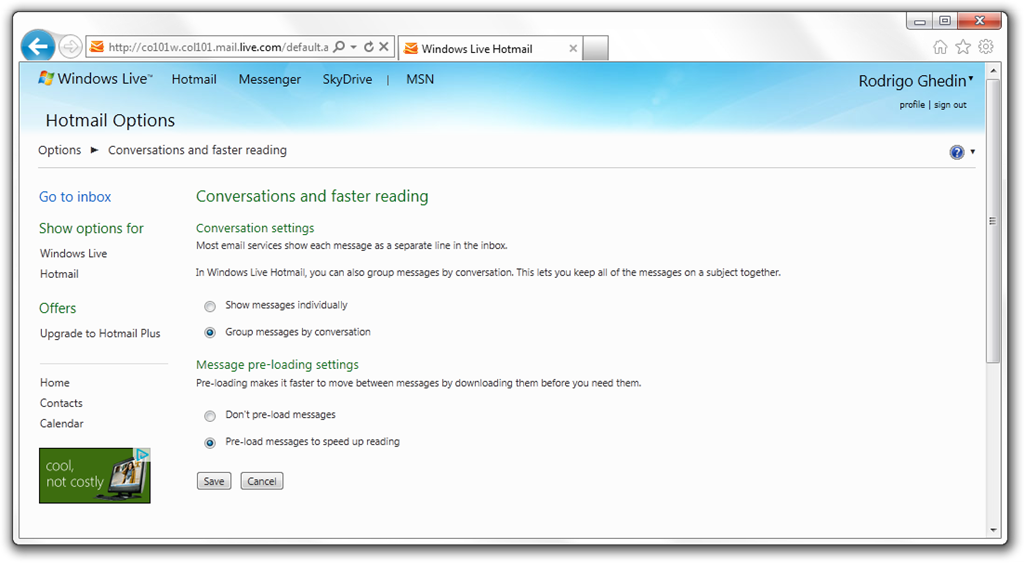Open Calendar in the sidebar
This screenshot has width=1024, height=563.
62,423
